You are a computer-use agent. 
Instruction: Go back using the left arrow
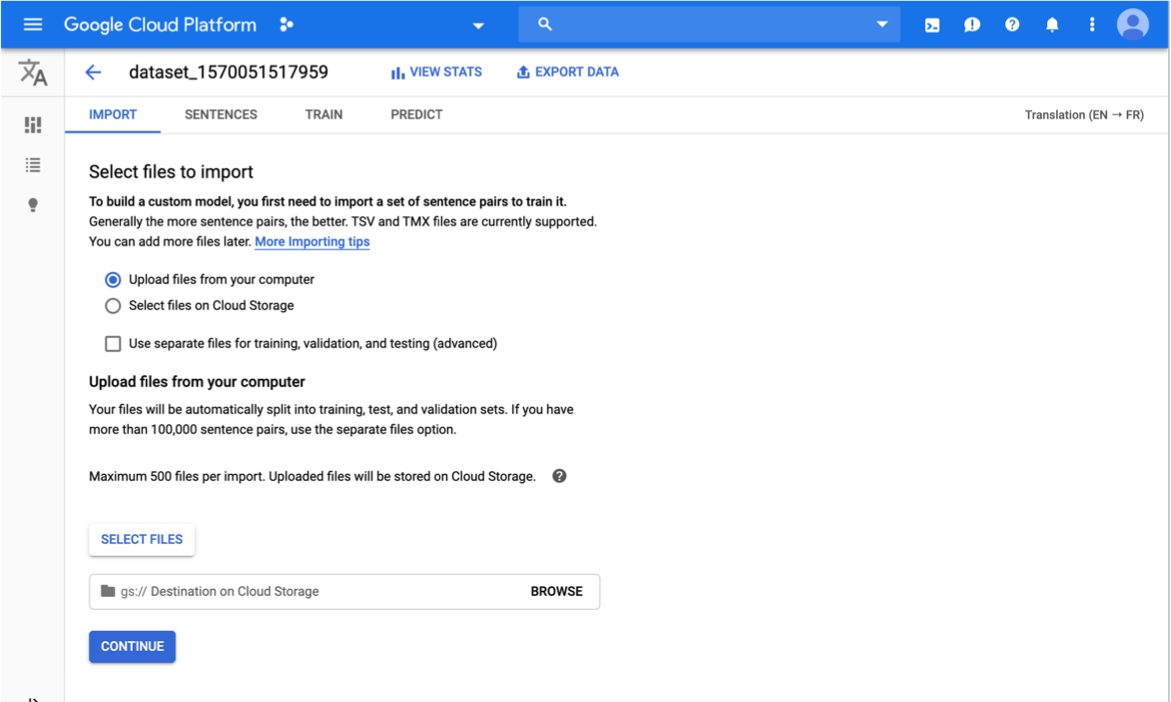tap(93, 72)
